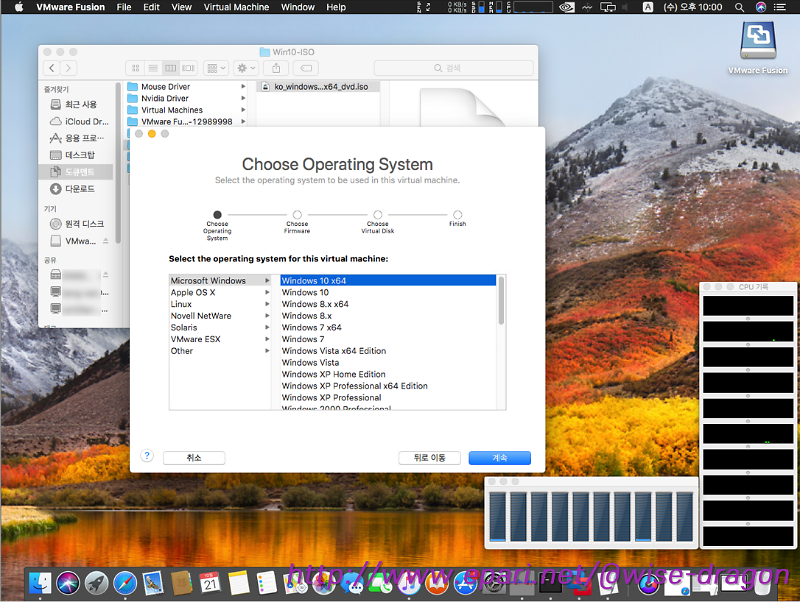This screenshot has height=602, width=800.
Task: Go forward in Win10-ISO Finder window
Action: point(68,68)
